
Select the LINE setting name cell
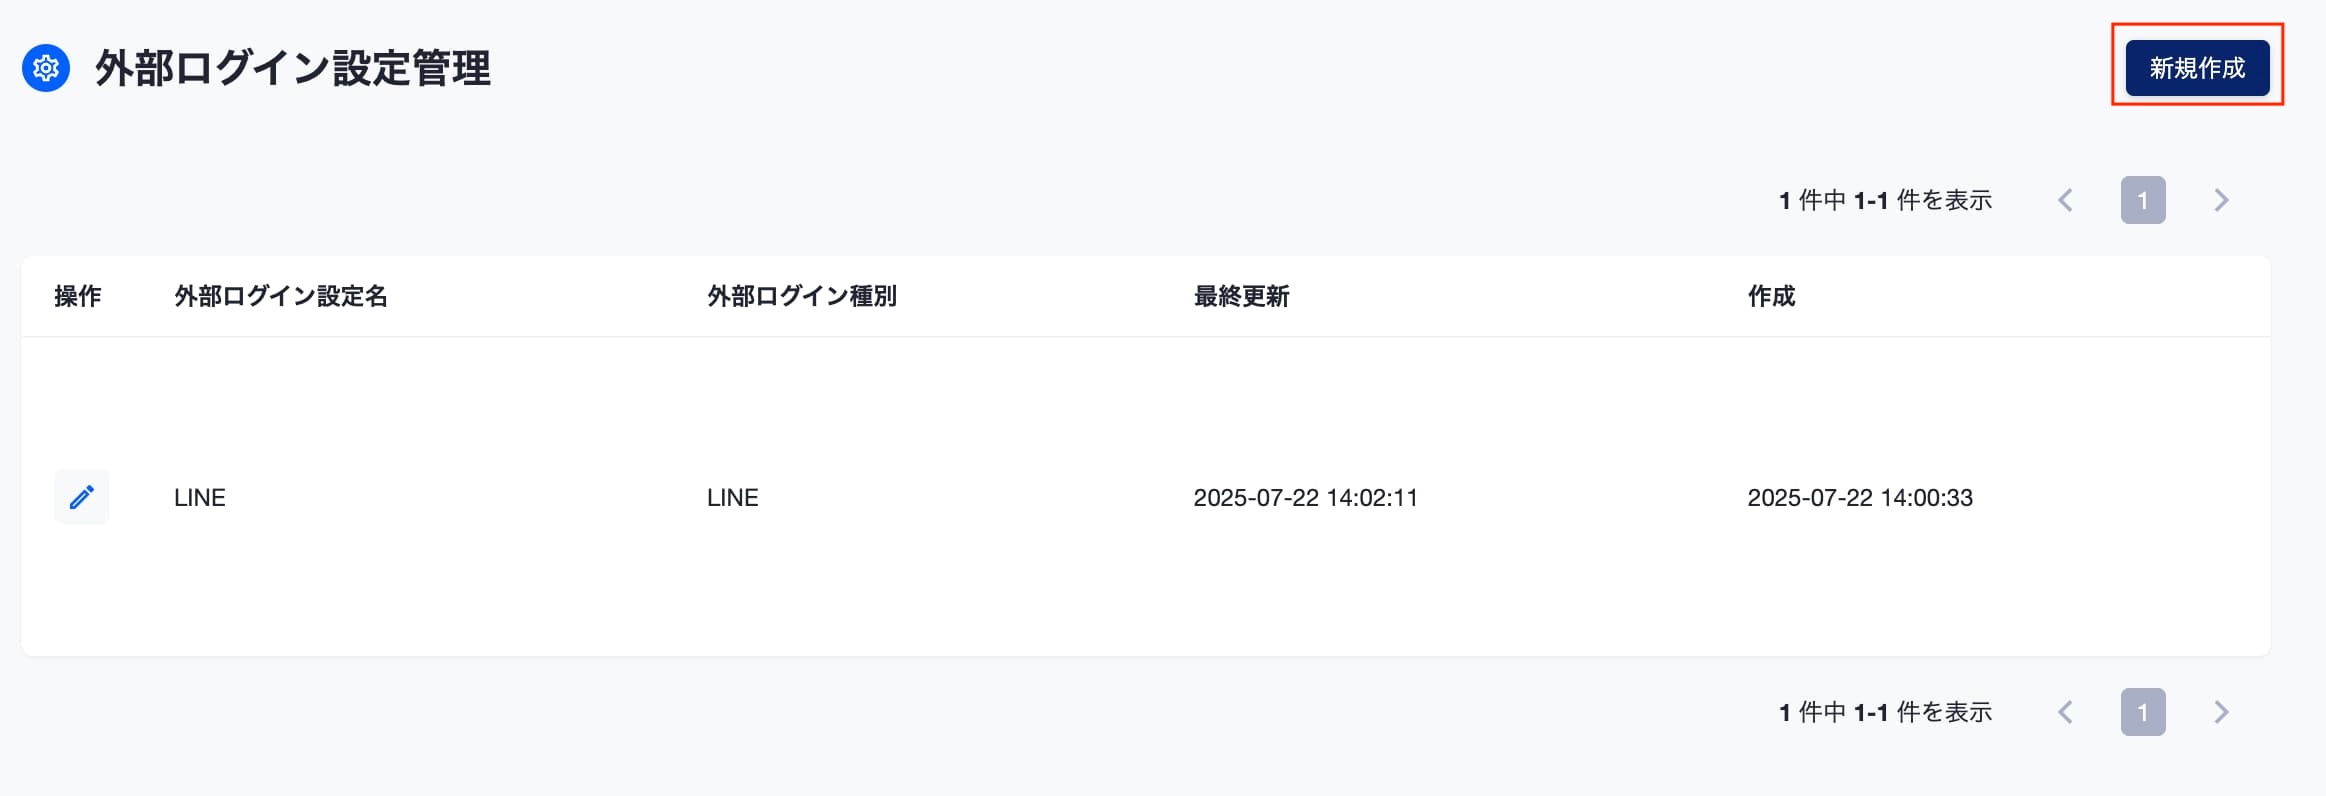[200, 497]
